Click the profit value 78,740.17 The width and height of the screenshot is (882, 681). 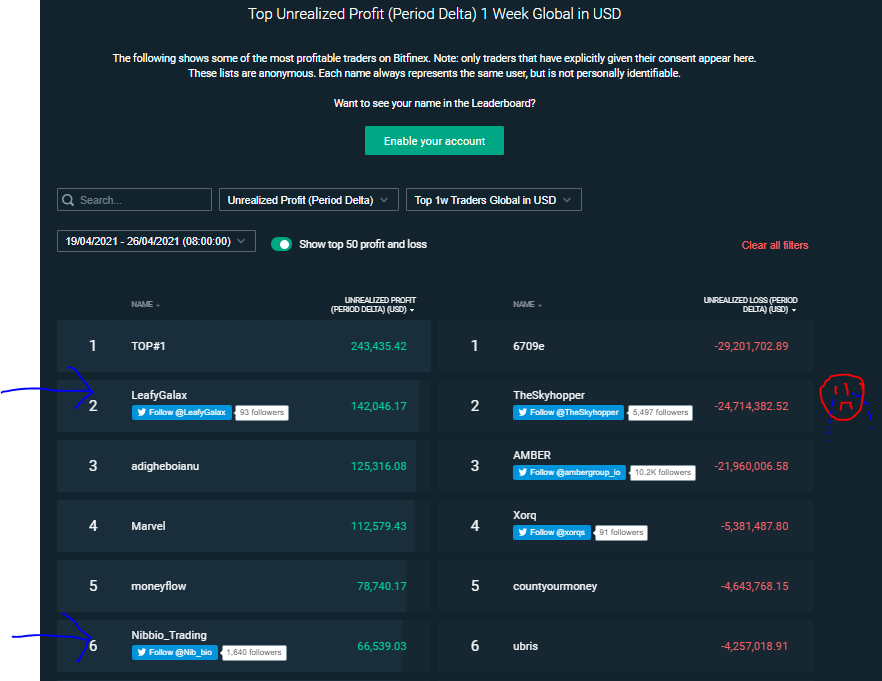click(382, 586)
